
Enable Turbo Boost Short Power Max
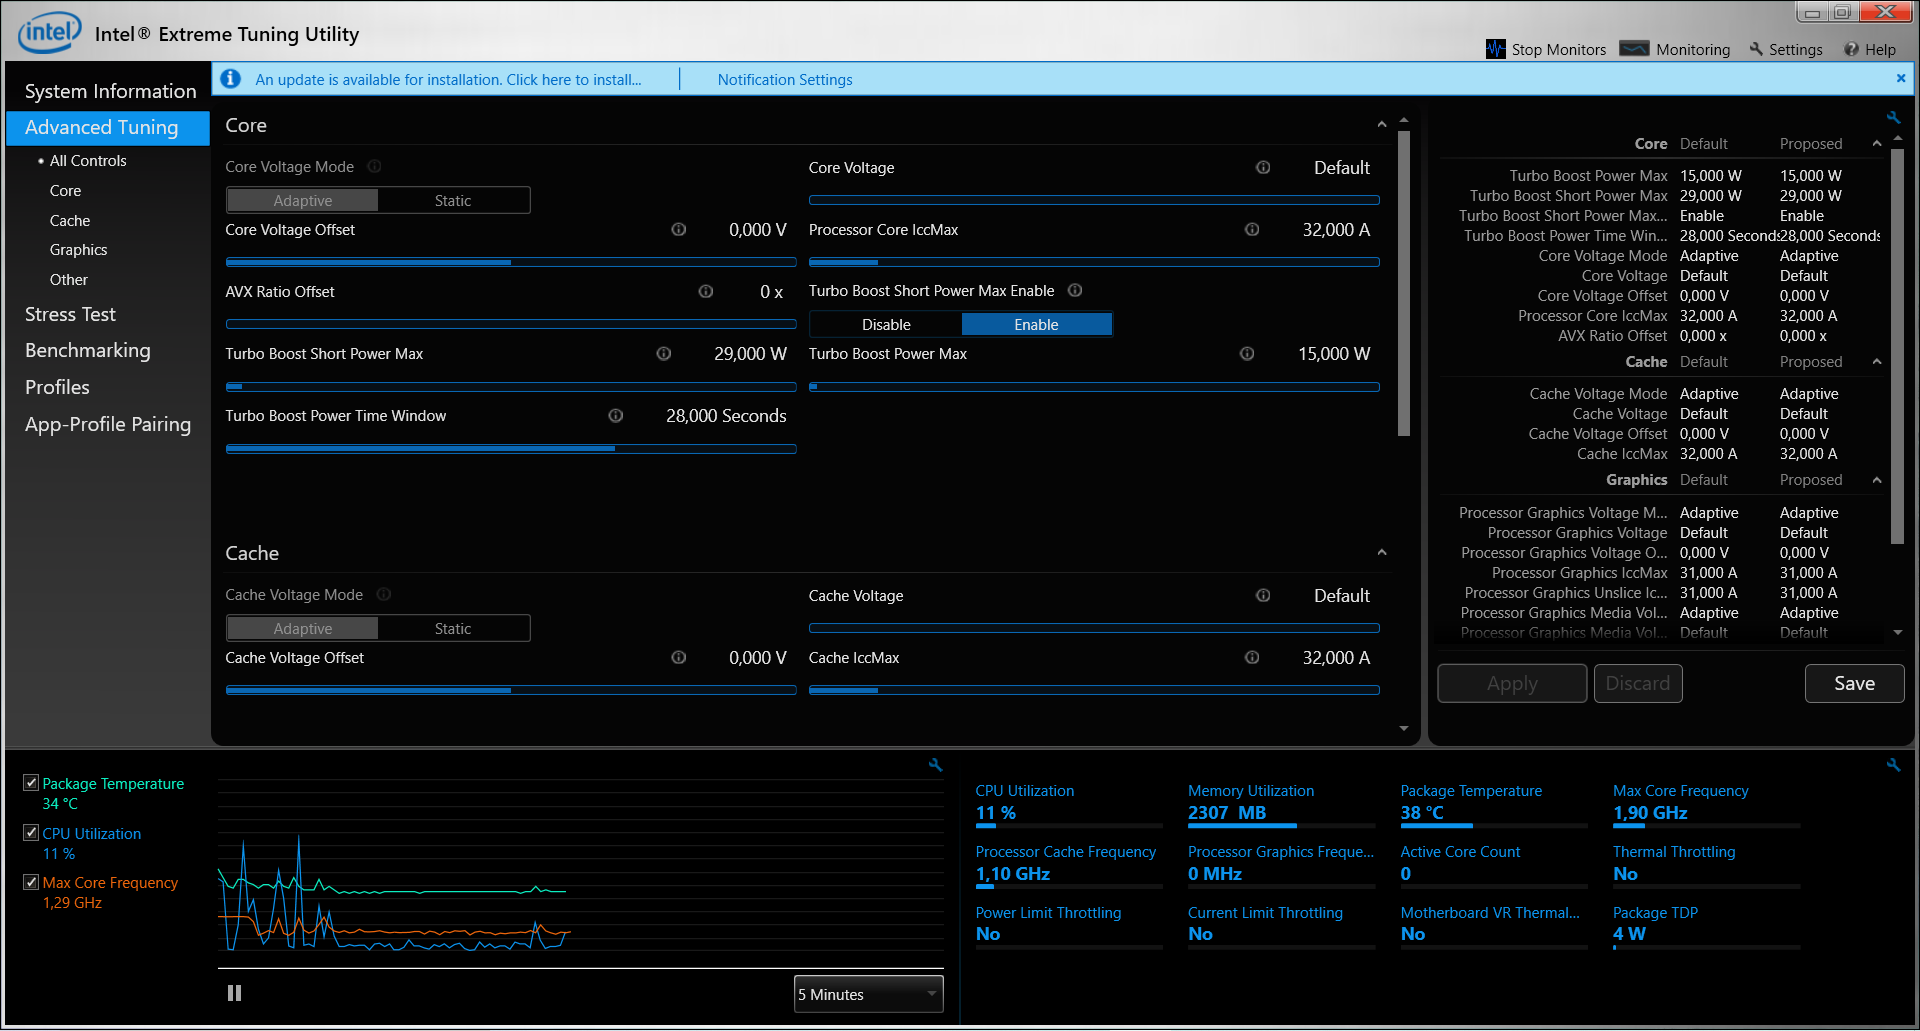tap(1036, 324)
